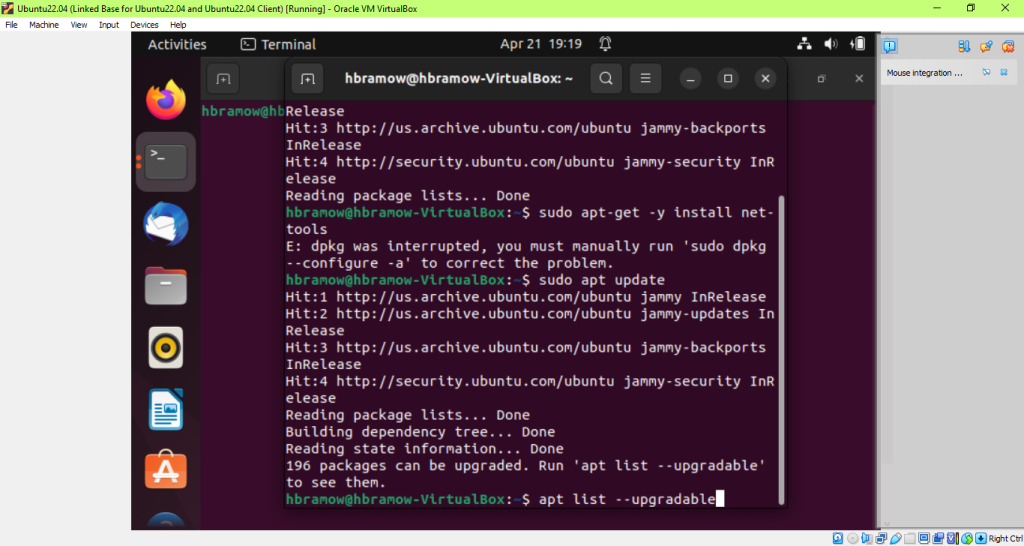The image size is (1024, 546).
Task: Open the Files manager in the dock
Action: (165, 285)
